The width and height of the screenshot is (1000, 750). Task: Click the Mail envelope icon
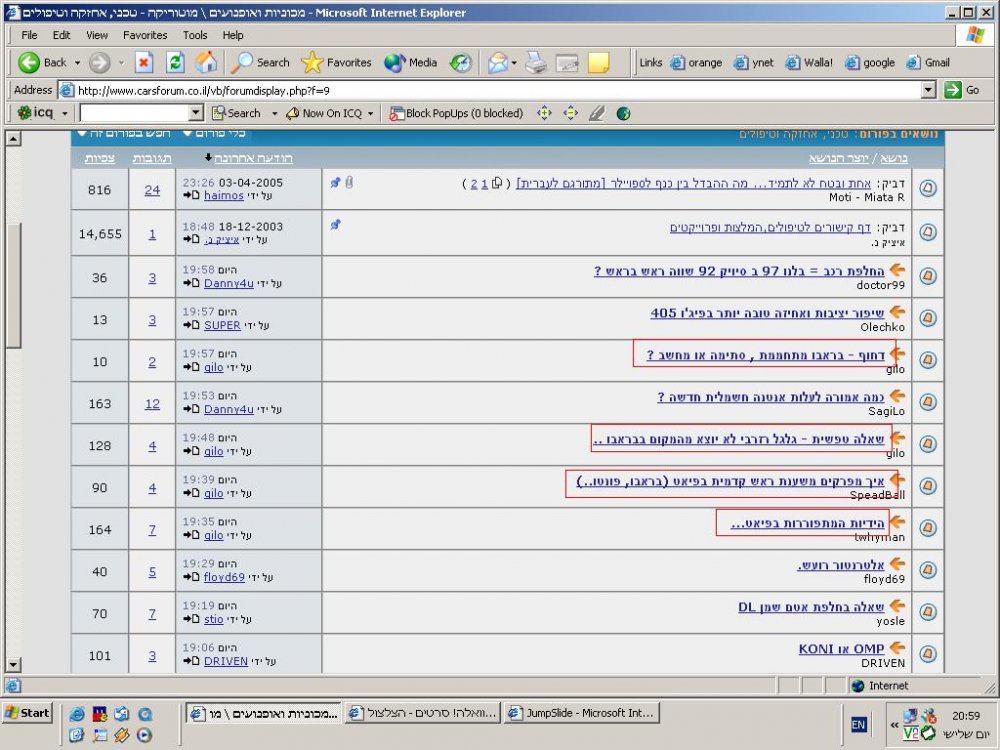[x=497, y=62]
